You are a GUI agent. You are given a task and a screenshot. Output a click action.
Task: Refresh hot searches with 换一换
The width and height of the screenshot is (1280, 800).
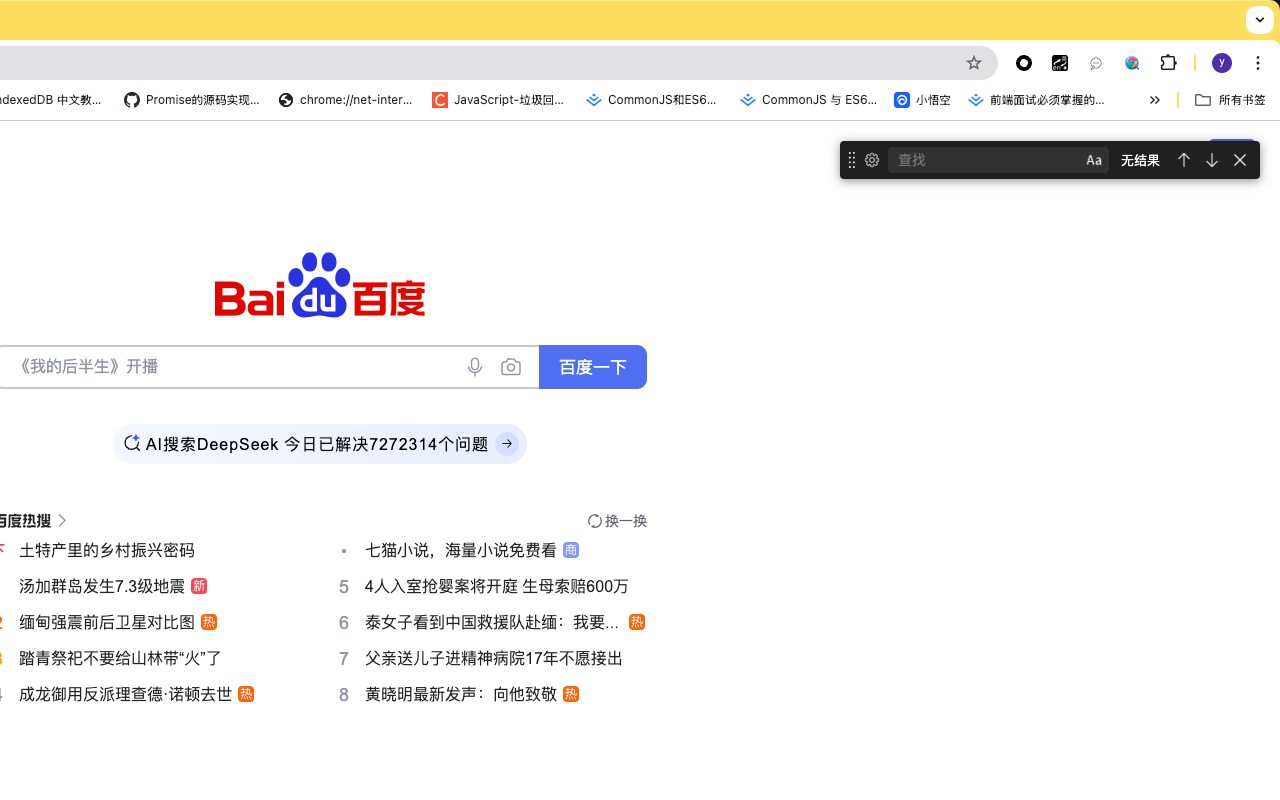[x=617, y=521]
